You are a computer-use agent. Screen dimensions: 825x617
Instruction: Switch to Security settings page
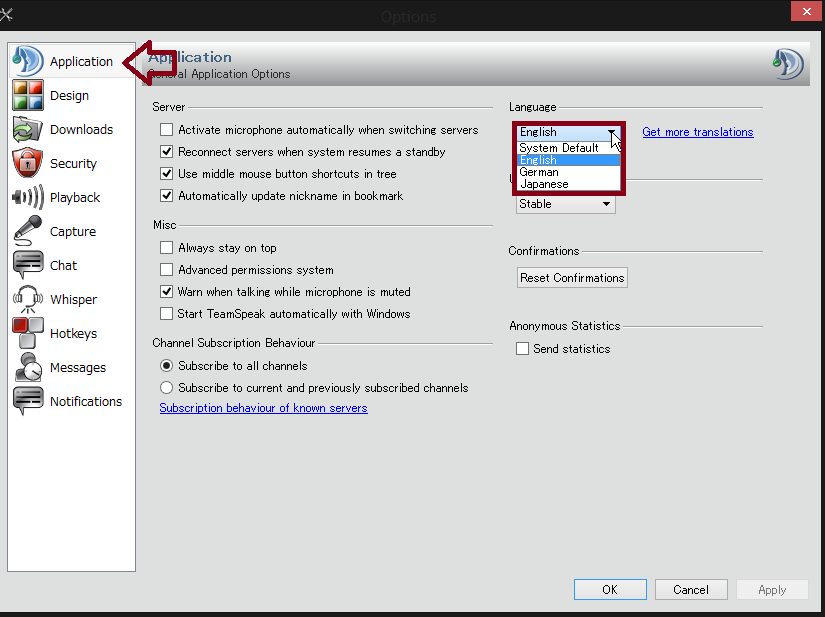click(73, 164)
